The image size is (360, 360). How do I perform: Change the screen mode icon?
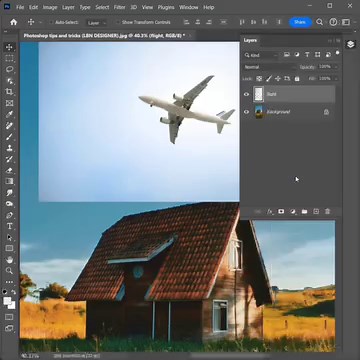[9, 328]
